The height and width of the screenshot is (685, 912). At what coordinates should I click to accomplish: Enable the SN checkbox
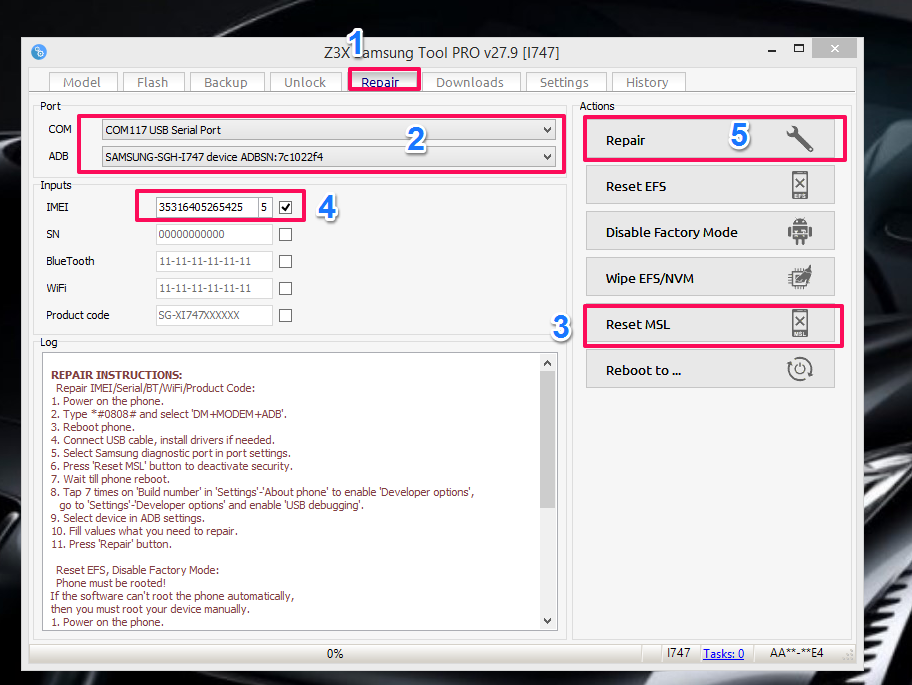pos(286,234)
